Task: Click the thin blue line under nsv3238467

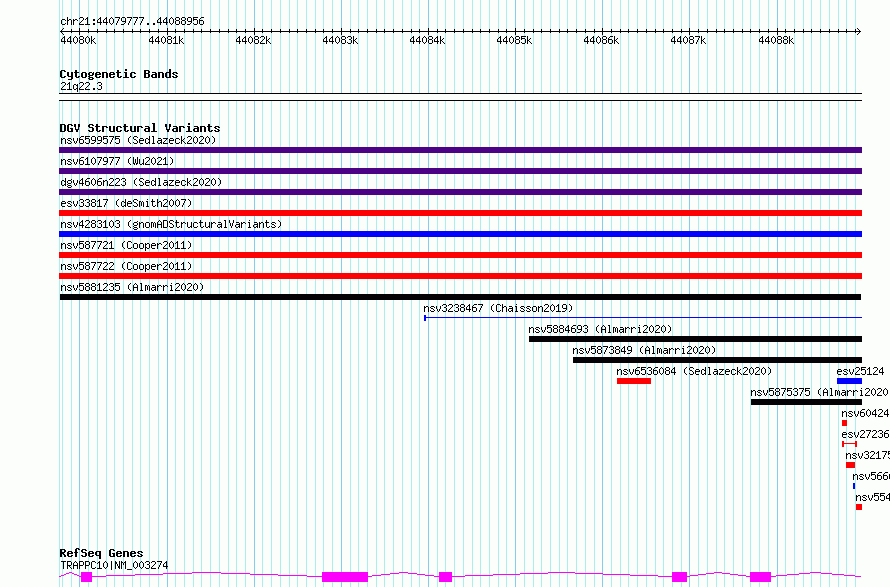Action: click(x=643, y=318)
